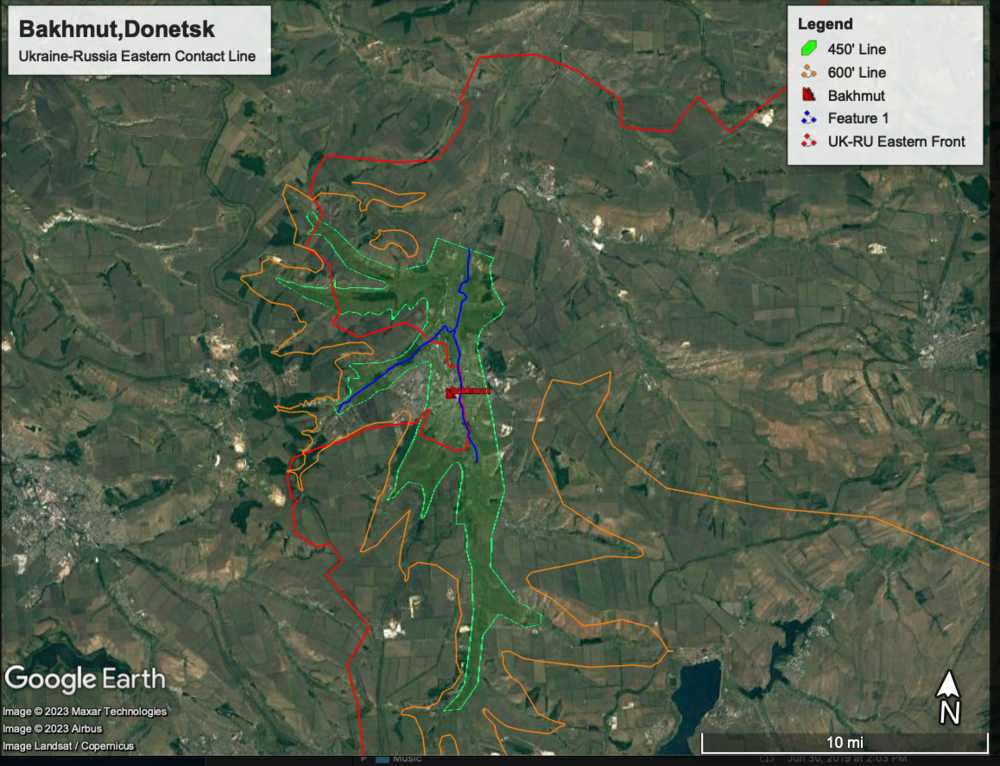Select the UK-RU Eastern Front legend label
The image size is (1000, 766).
pos(897,142)
